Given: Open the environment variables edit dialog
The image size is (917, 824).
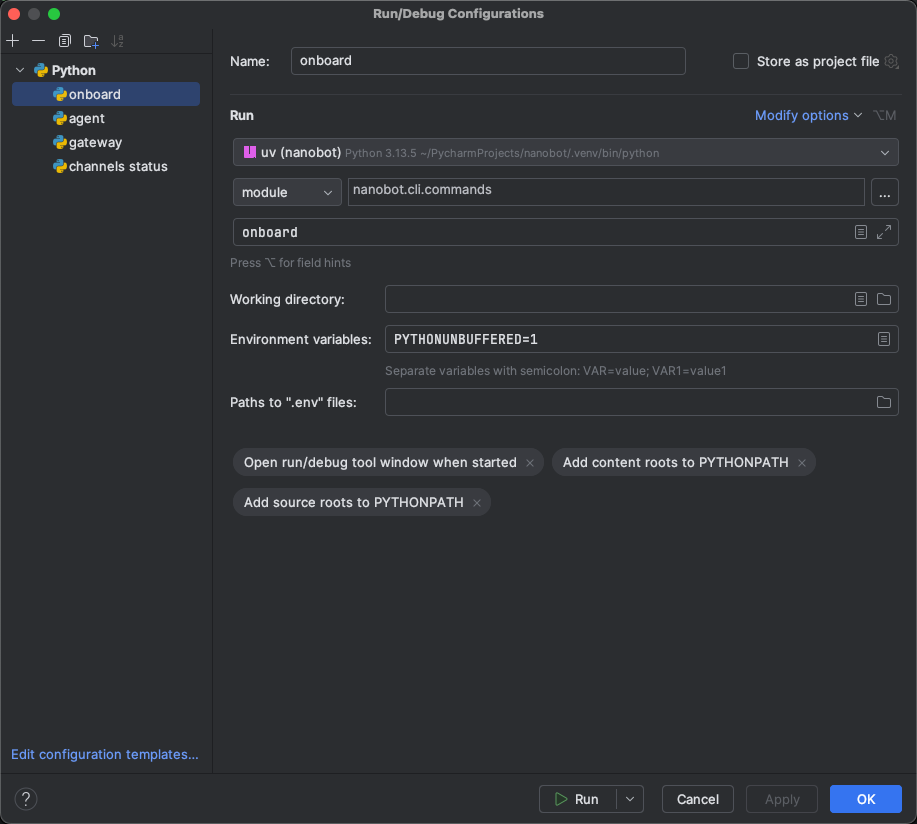Looking at the screenshot, I should point(884,339).
